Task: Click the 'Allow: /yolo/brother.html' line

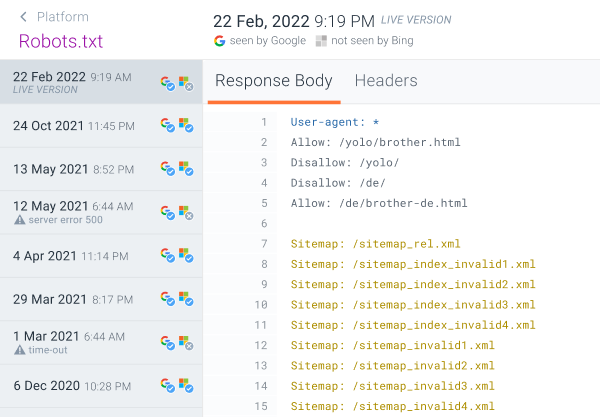Action: [x=375, y=142]
